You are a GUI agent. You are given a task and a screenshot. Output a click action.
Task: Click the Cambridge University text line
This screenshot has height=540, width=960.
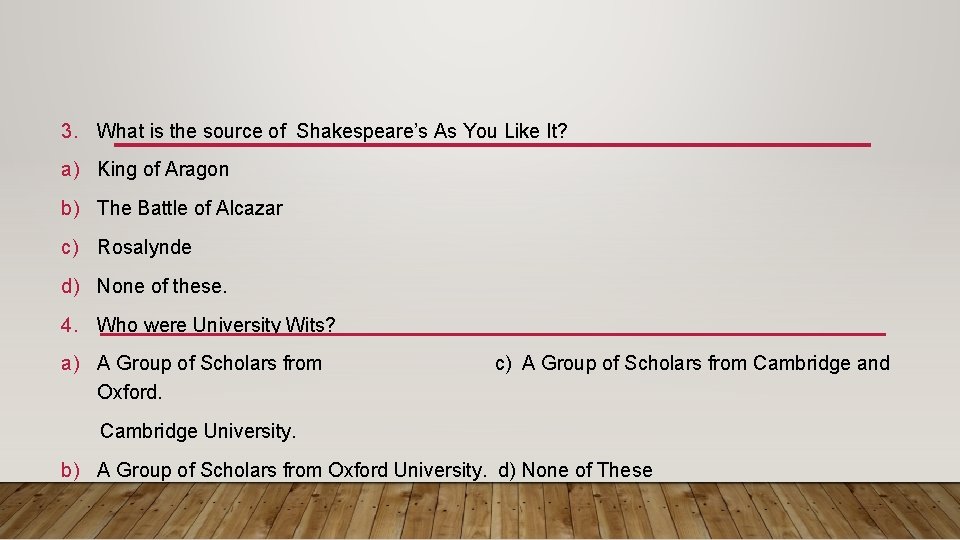click(198, 431)
